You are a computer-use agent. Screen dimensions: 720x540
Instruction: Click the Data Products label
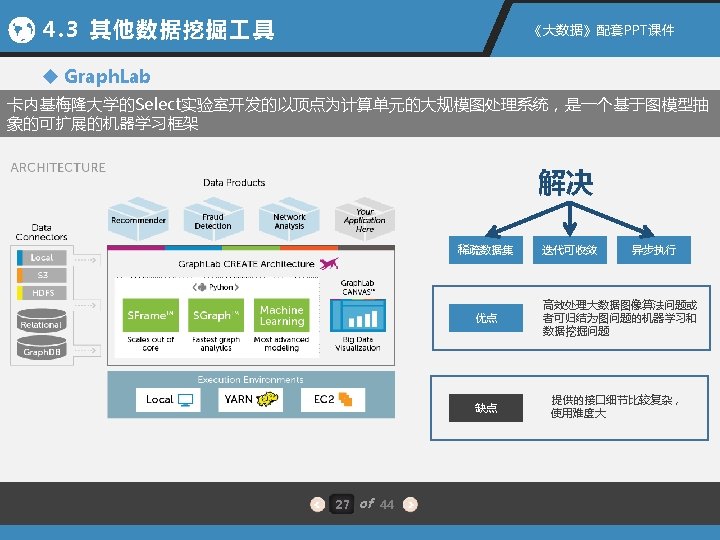(234, 183)
